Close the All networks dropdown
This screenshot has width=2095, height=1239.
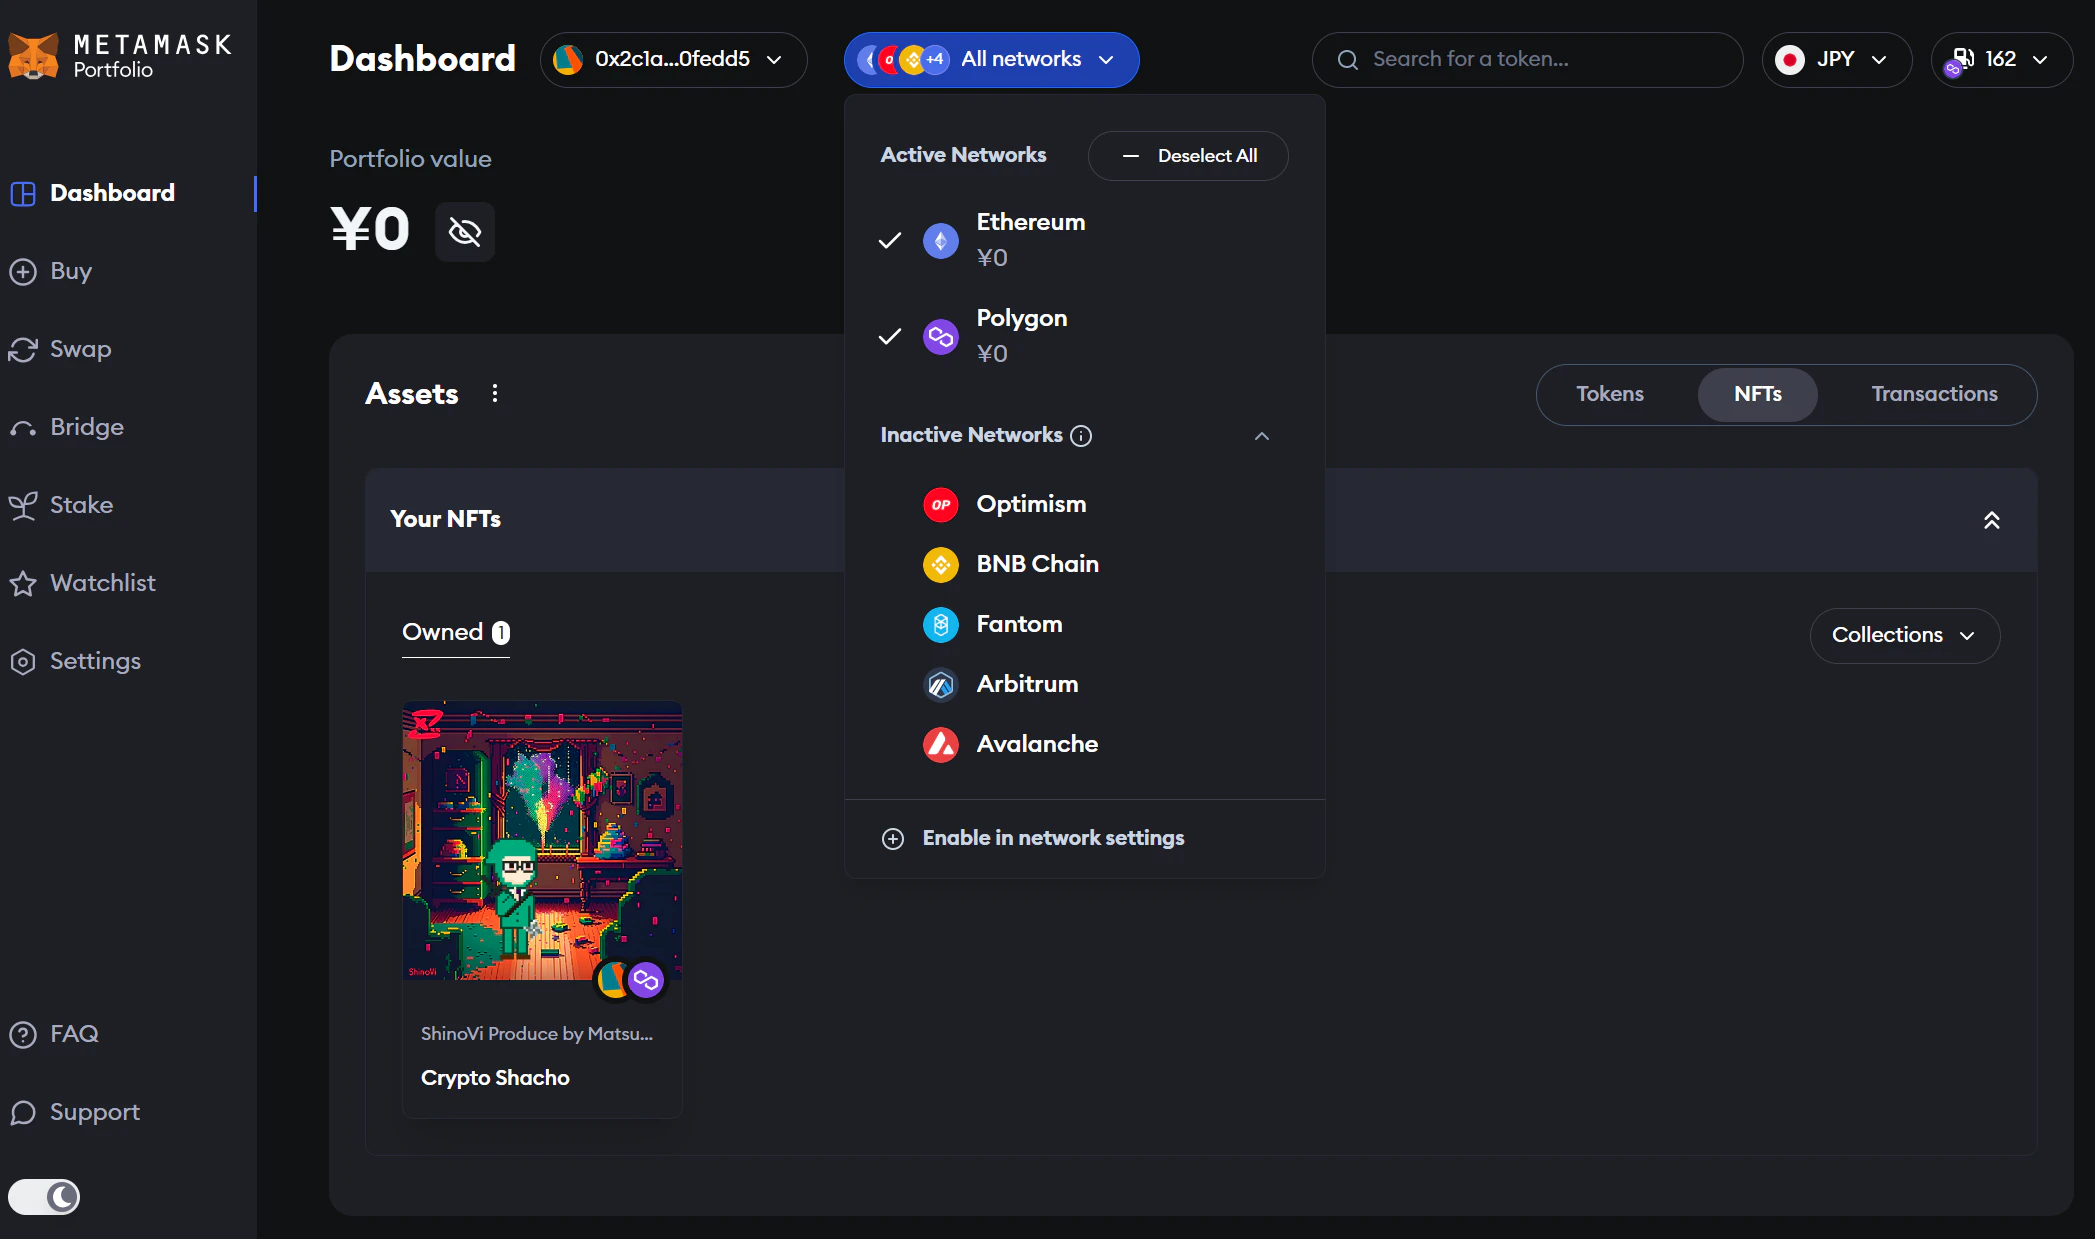991,60
